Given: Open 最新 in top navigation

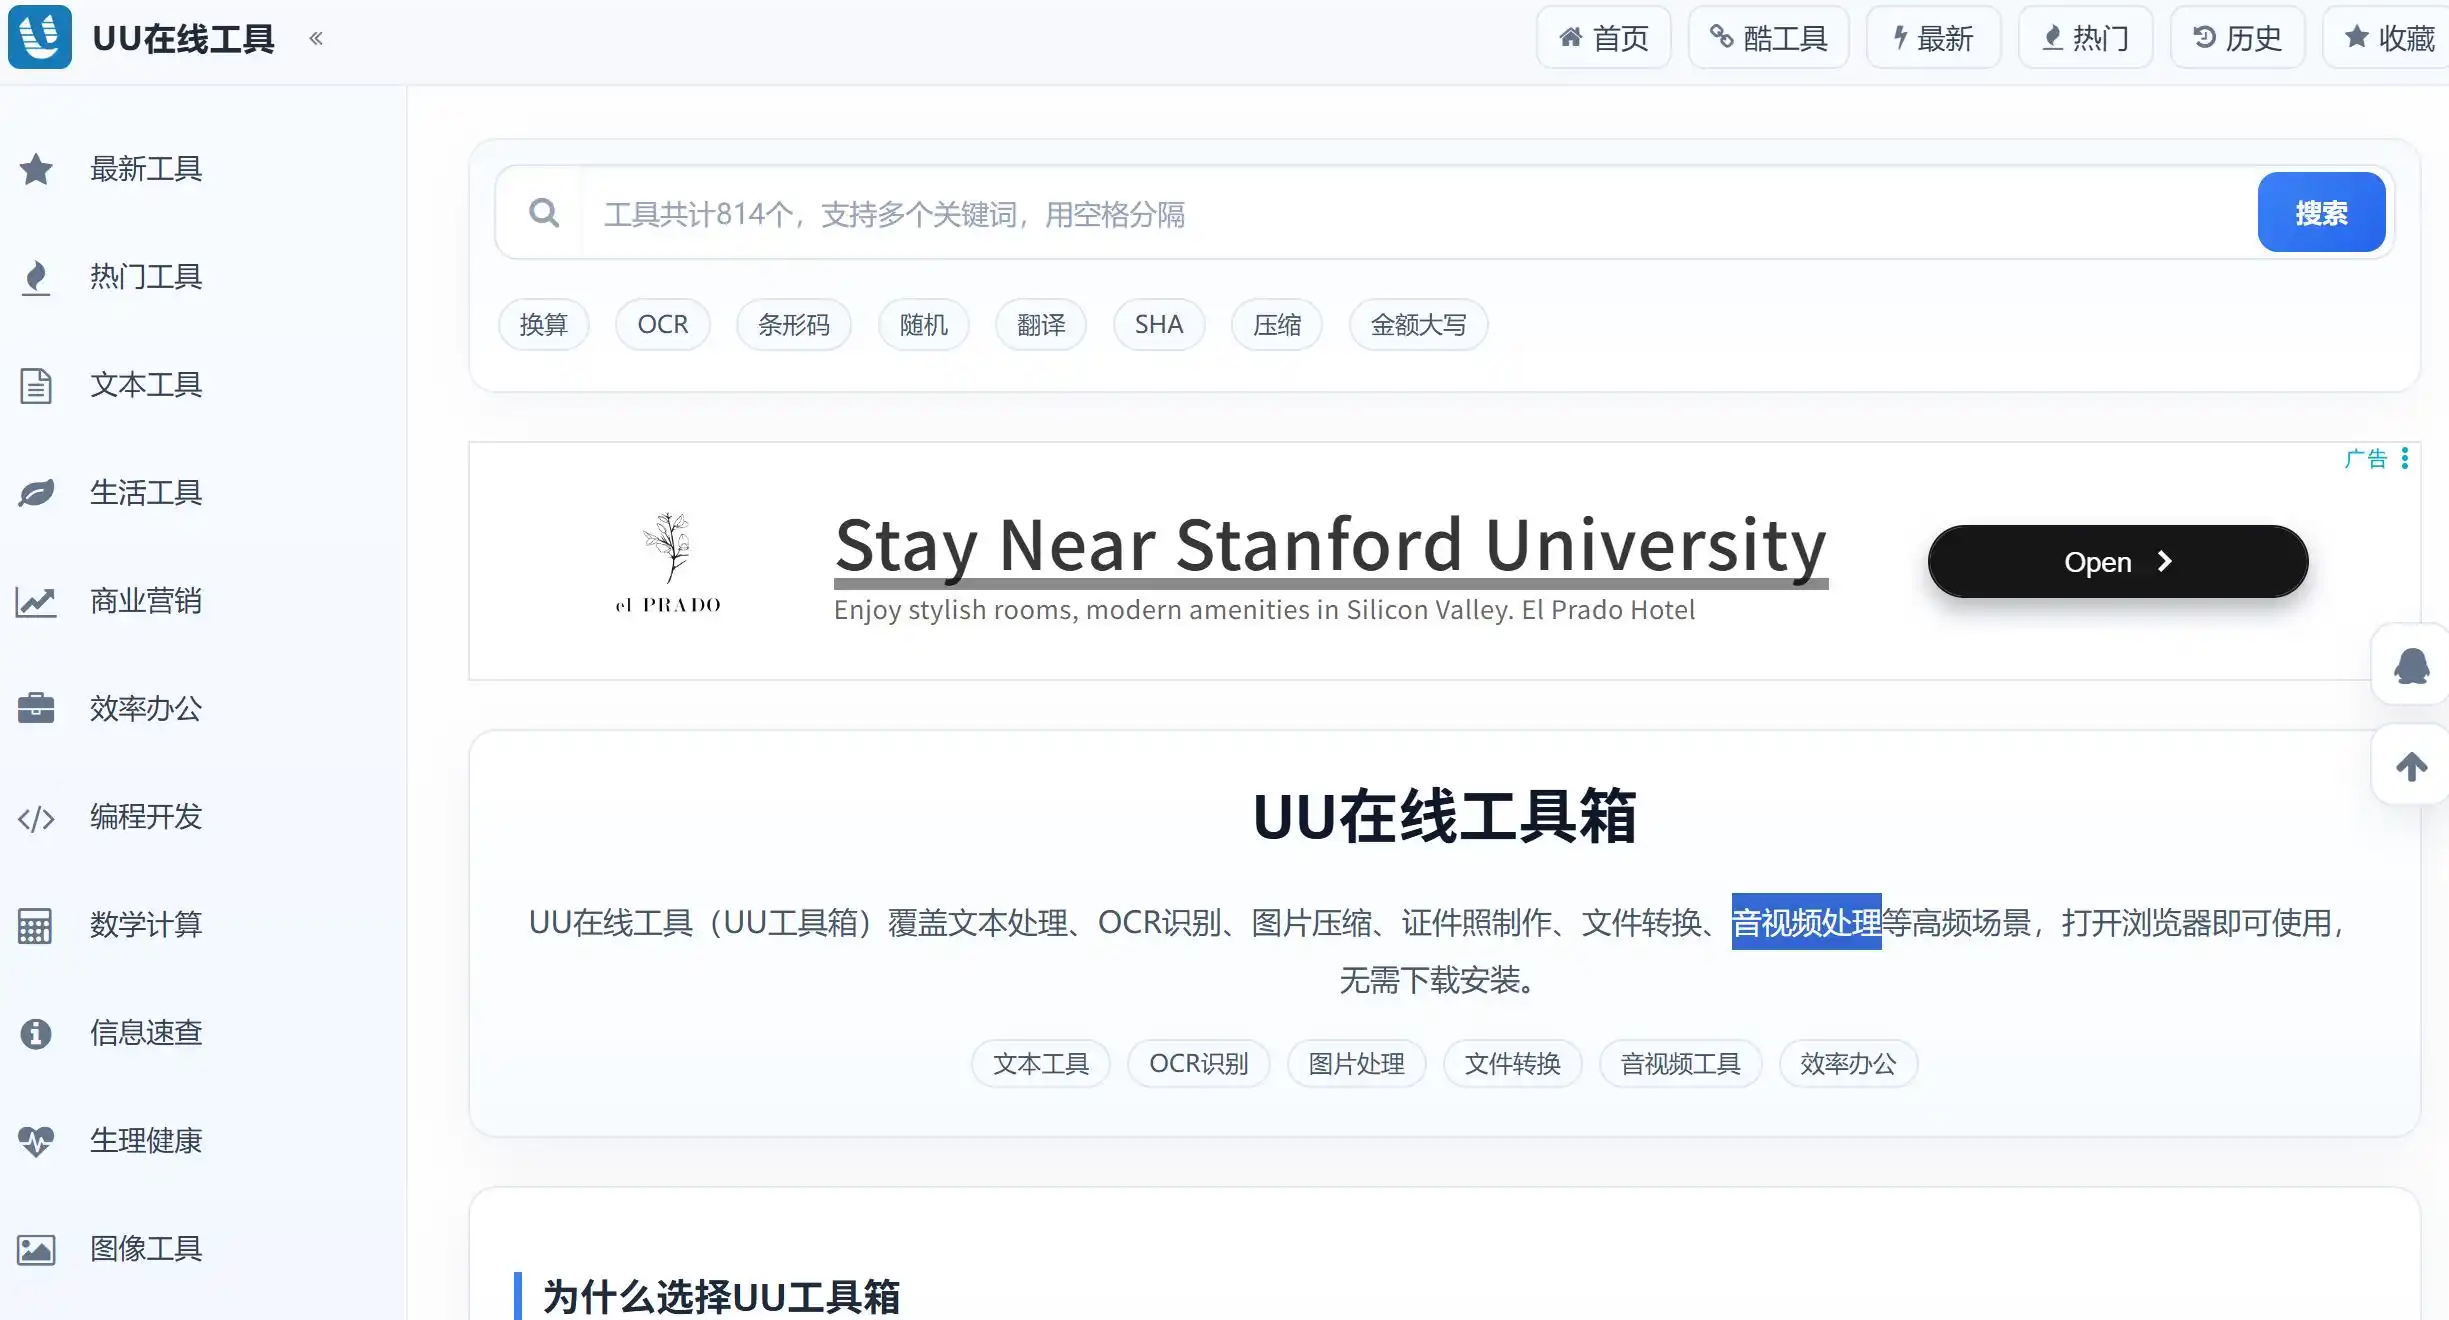Looking at the screenshot, I should click(x=1933, y=38).
